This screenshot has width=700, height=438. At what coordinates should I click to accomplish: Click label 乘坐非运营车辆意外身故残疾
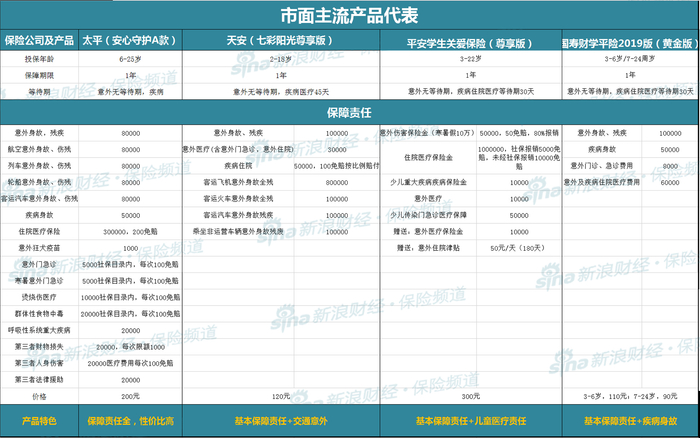click(238, 232)
